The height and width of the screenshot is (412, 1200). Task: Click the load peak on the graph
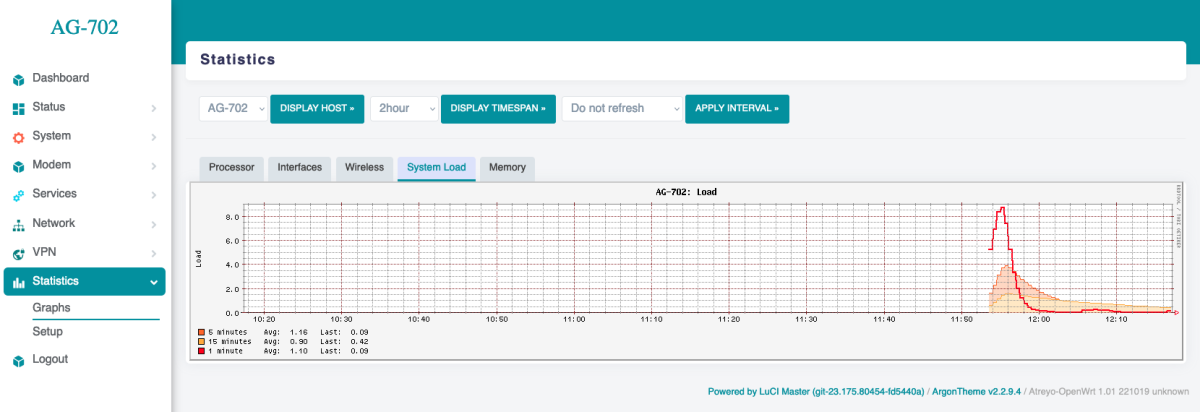coord(1001,210)
